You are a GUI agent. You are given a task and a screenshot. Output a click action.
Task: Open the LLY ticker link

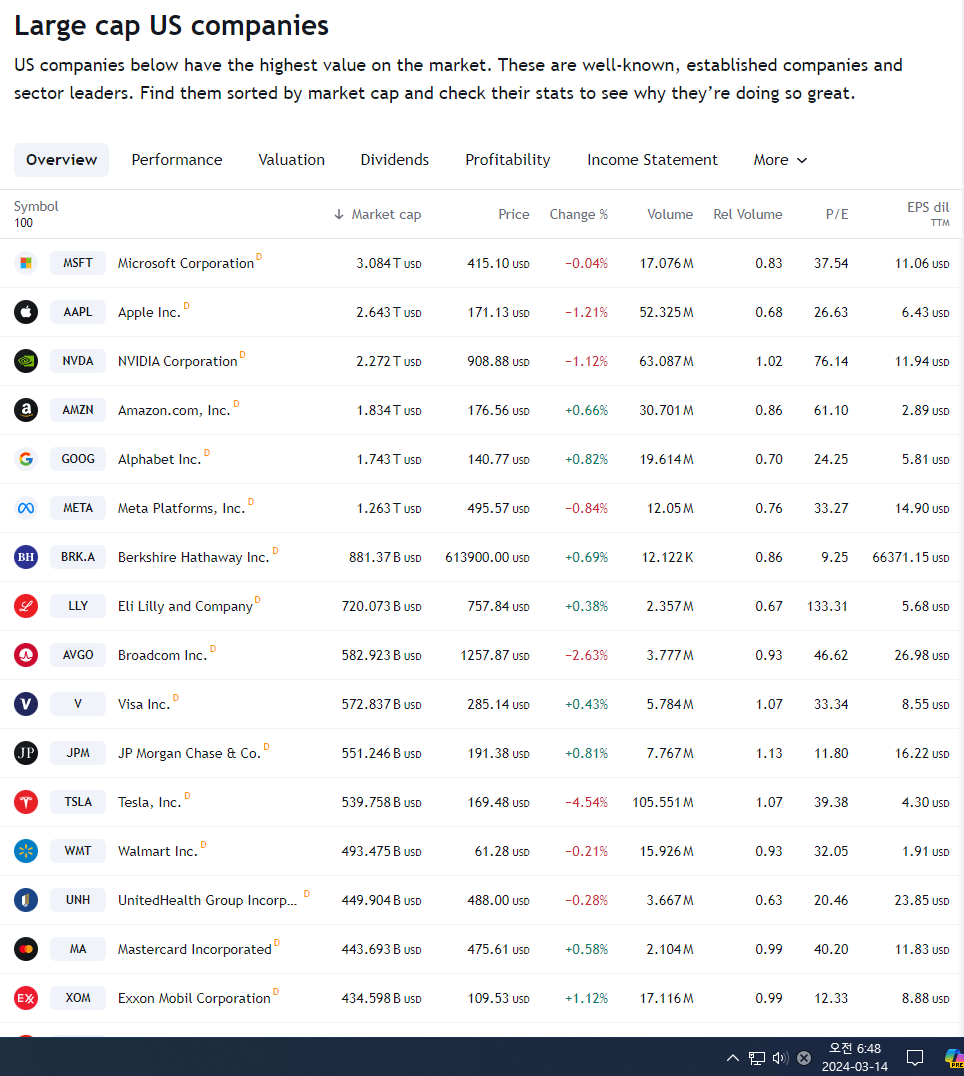pyautogui.click(x=78, y=606)
